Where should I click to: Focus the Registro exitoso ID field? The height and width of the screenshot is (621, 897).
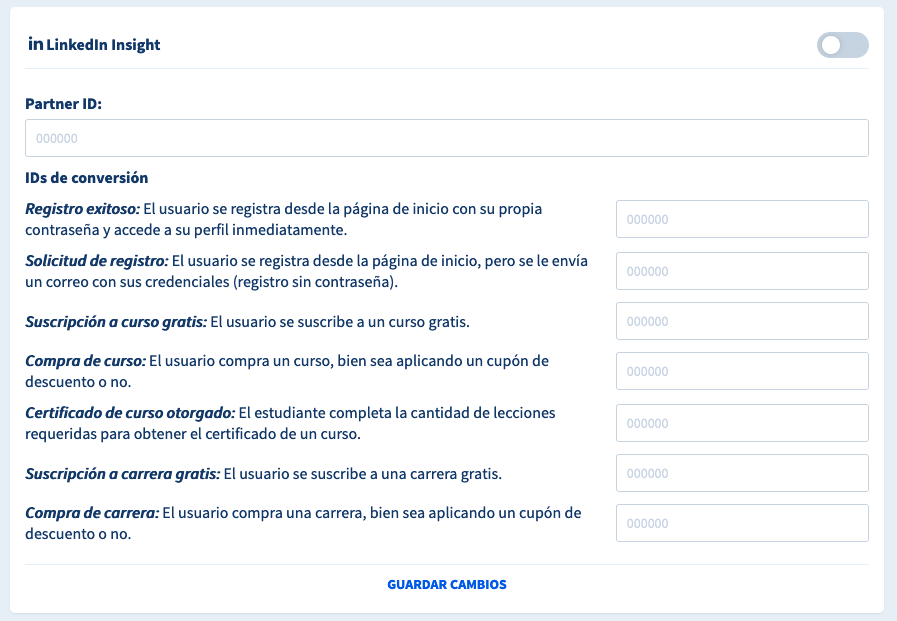coord(741,219)
